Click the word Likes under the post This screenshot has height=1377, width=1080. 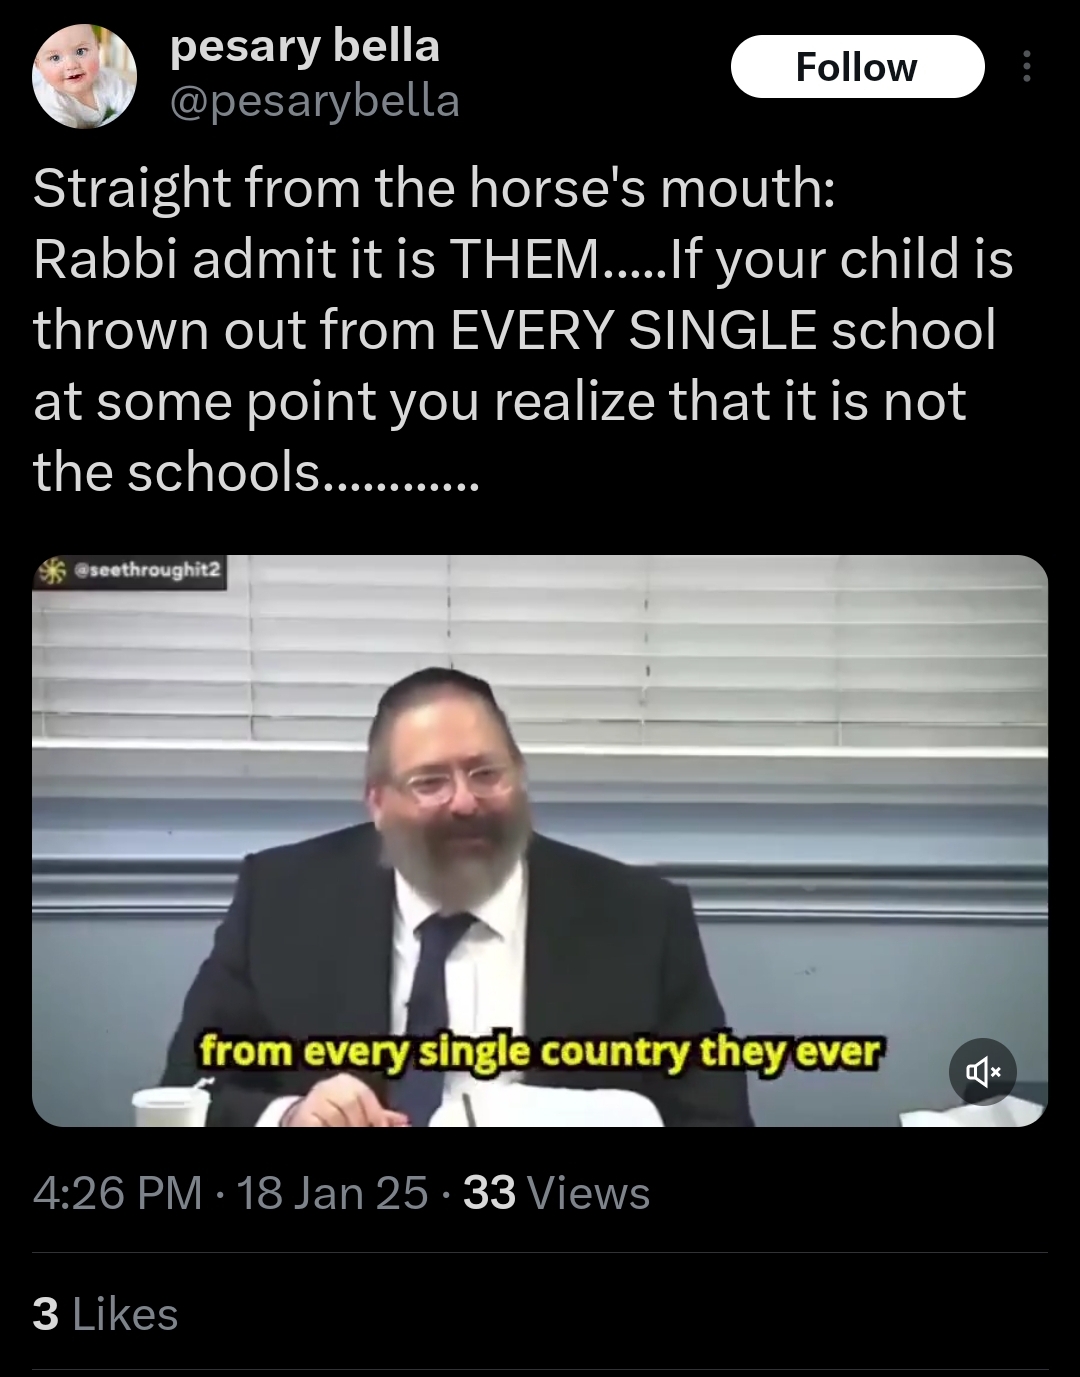[125, 1314]
